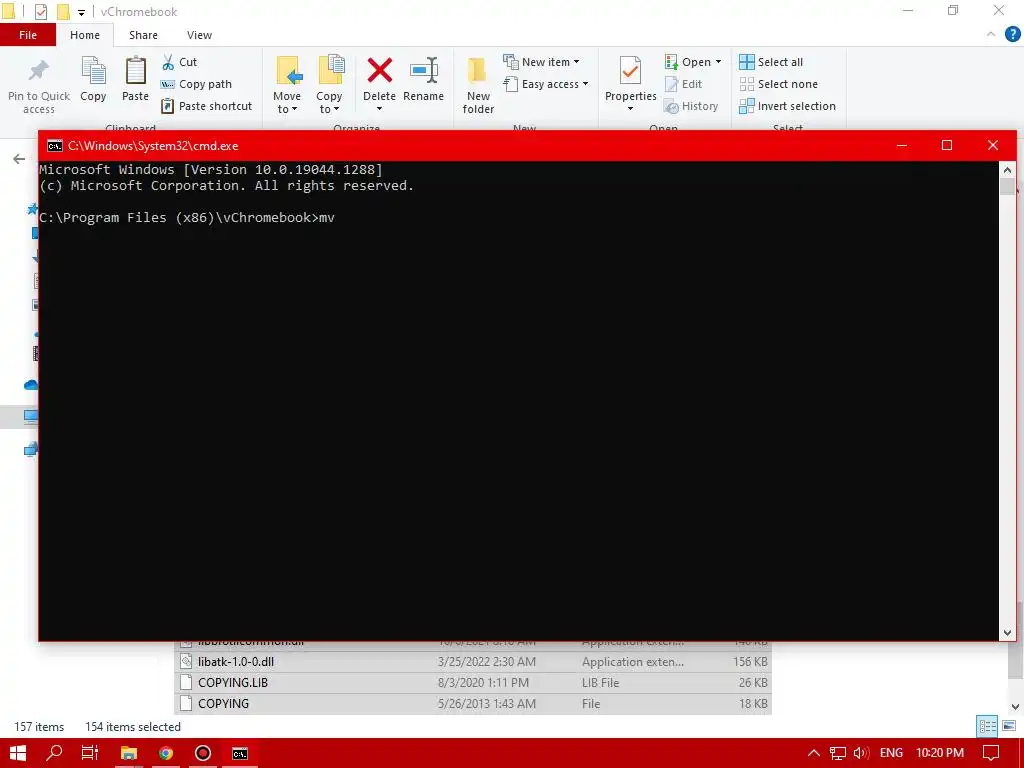Screen dimensions: 1024x768
Task: Click the ENG language indicator
Action: [891, 753]
